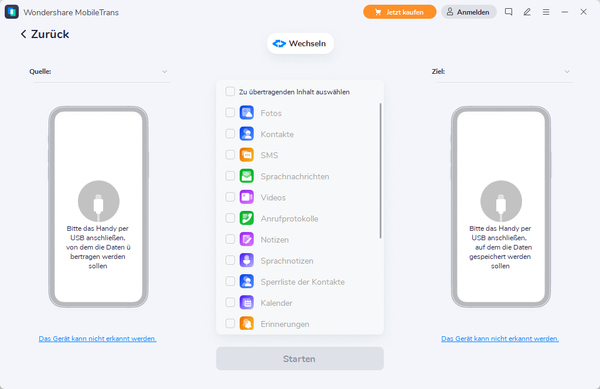
Task: Toggle the Sperrliste der Kontakte checkbox
Action: (x=230, y=281)
